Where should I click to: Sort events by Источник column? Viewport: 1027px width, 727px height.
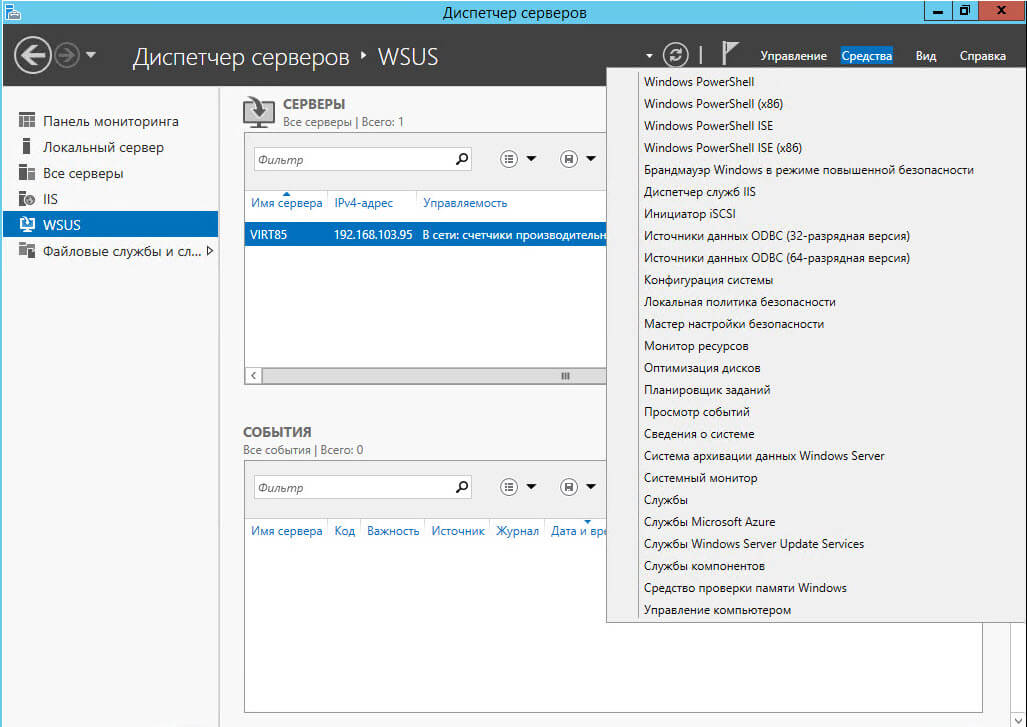pos(458,531)
